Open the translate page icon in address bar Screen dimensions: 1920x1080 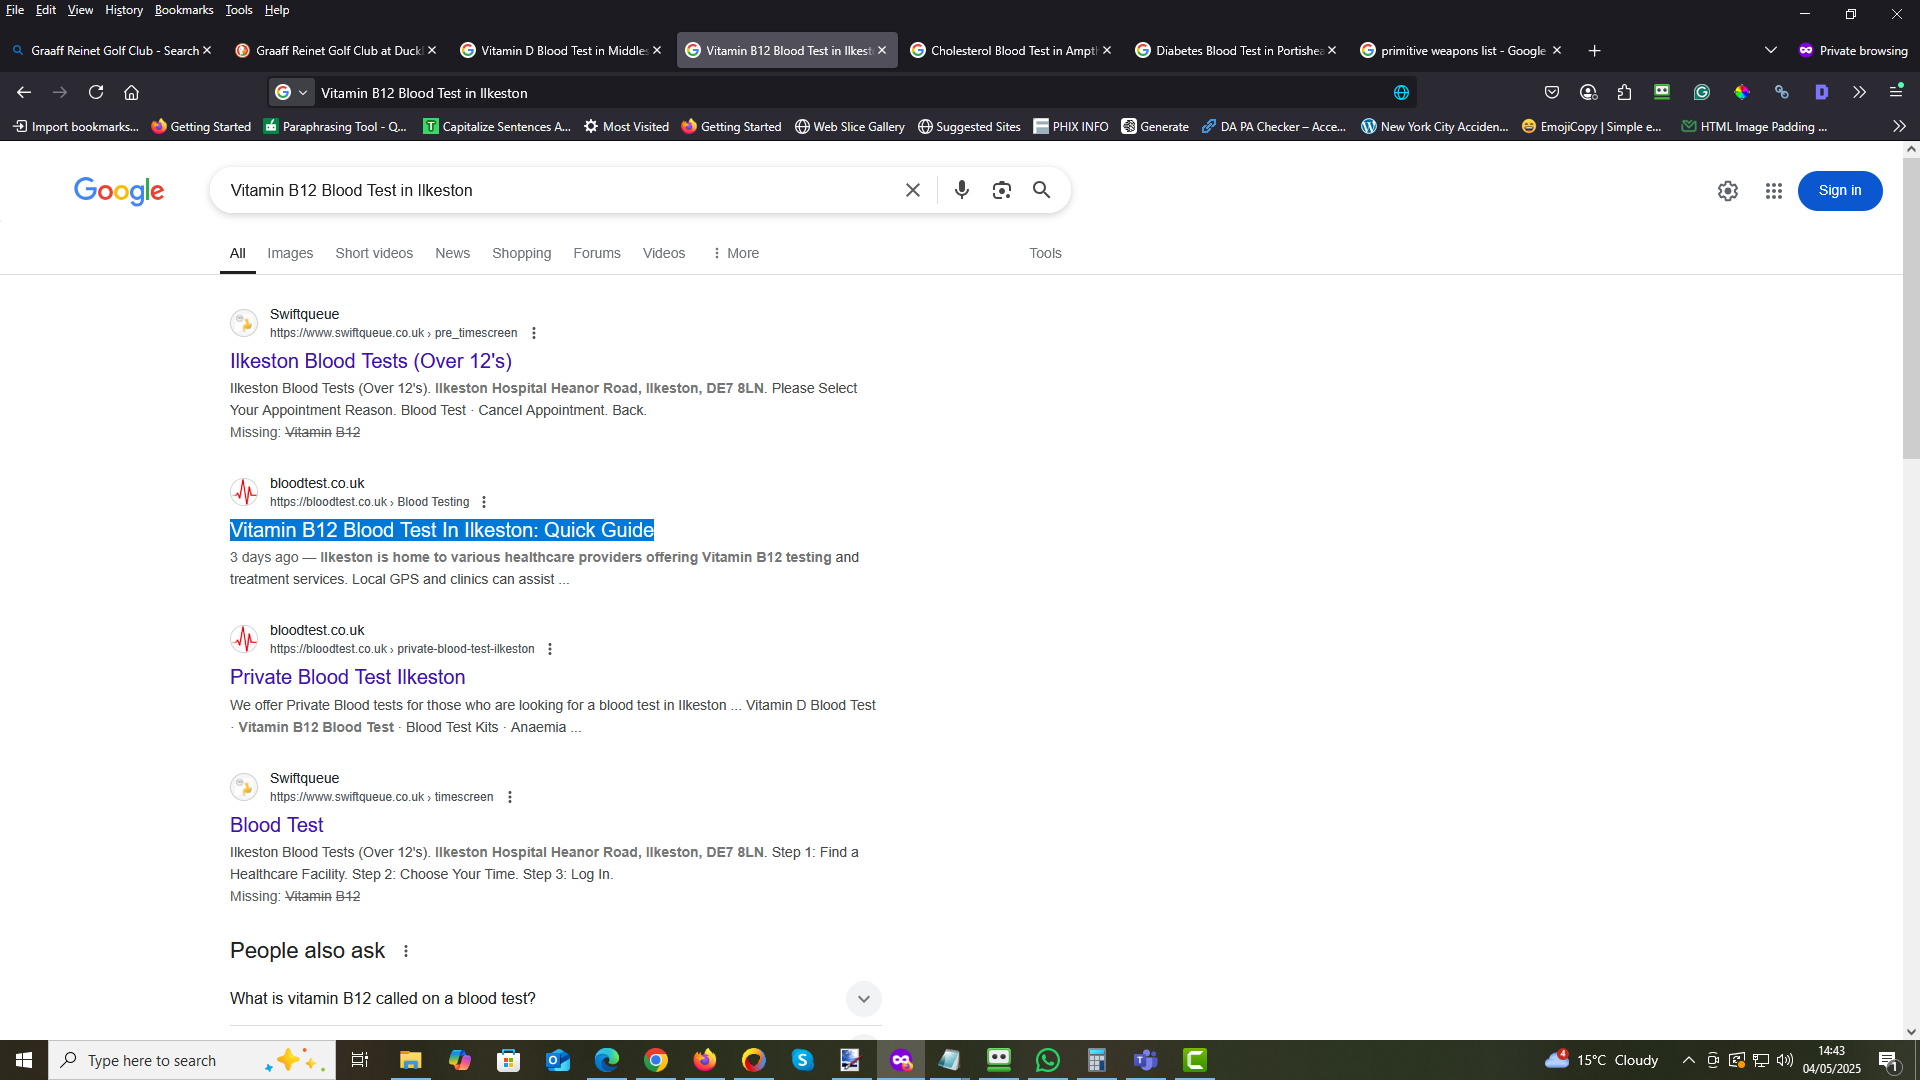[x=1401, y=92]
